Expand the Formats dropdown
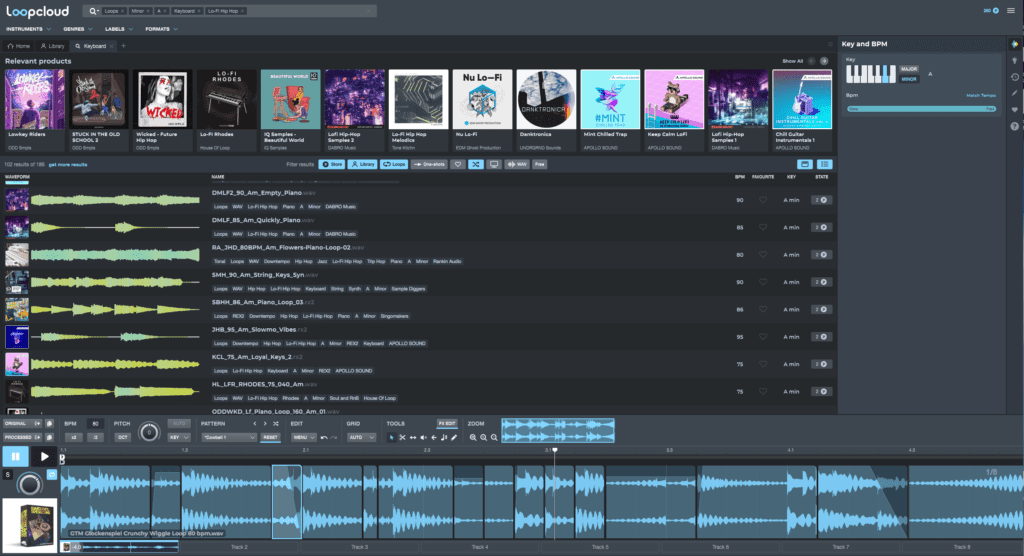The image size is (1024, 556). point(161,29)
